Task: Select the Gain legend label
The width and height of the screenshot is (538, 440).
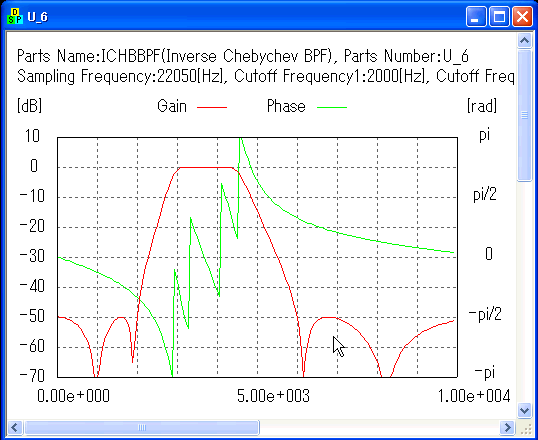Action: [172, 106]
